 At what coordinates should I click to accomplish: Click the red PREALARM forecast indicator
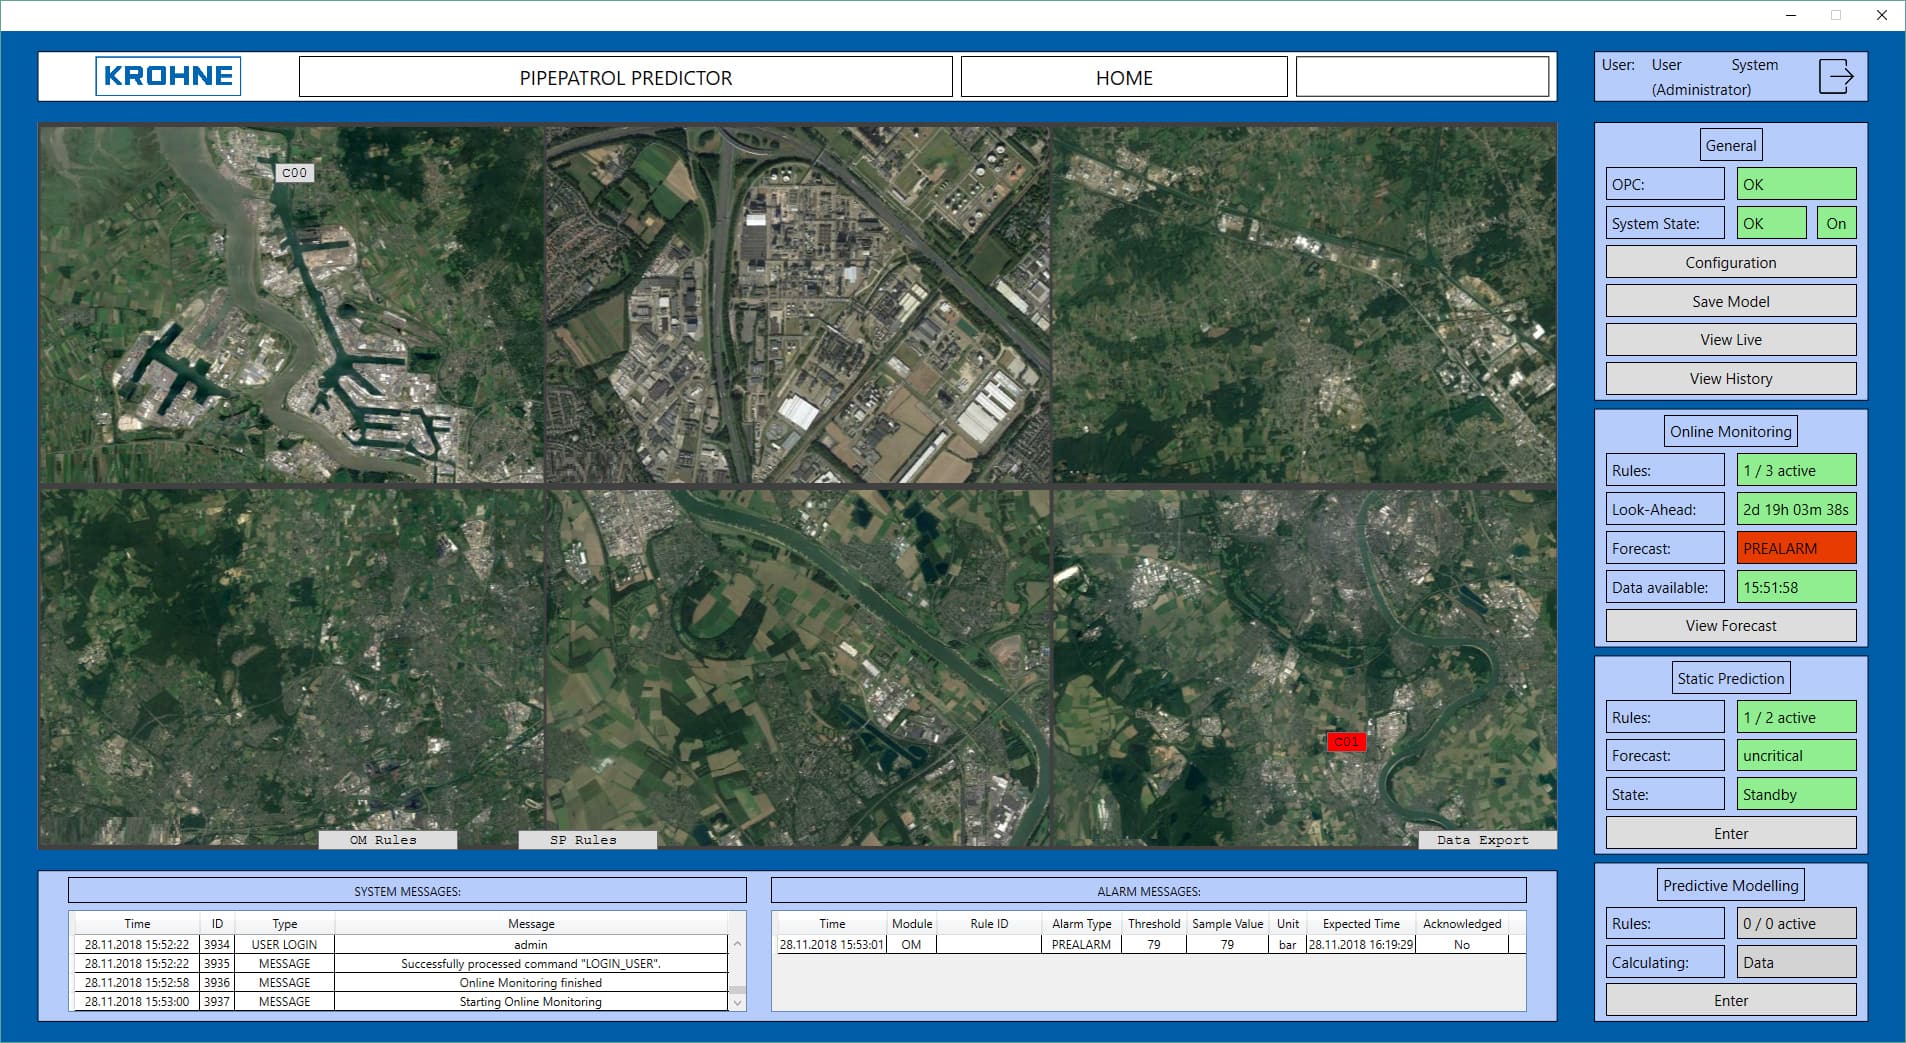pyautogui.click(x=1795, y=549)
